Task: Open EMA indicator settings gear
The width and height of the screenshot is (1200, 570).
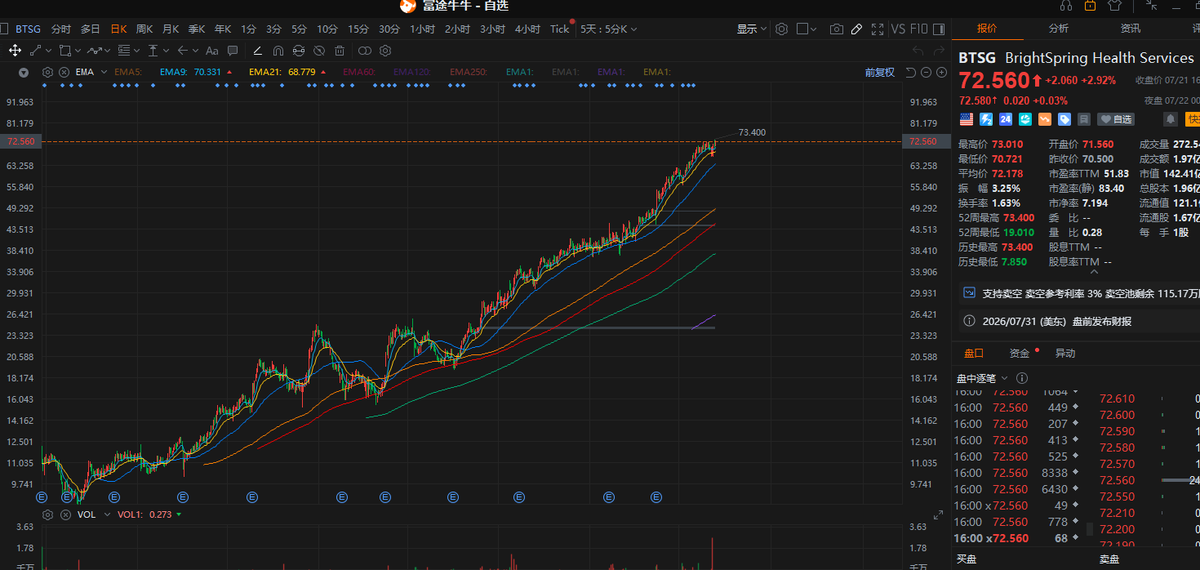Action: 47,72
